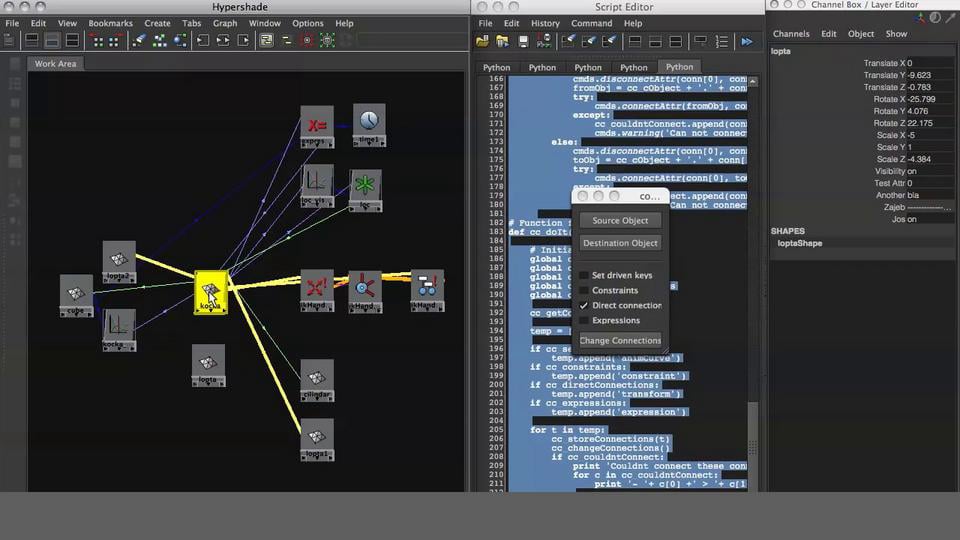This screenshot has width=960, height=540.
Task: Save script to shelf icon
Action: [x=543, y=42]
